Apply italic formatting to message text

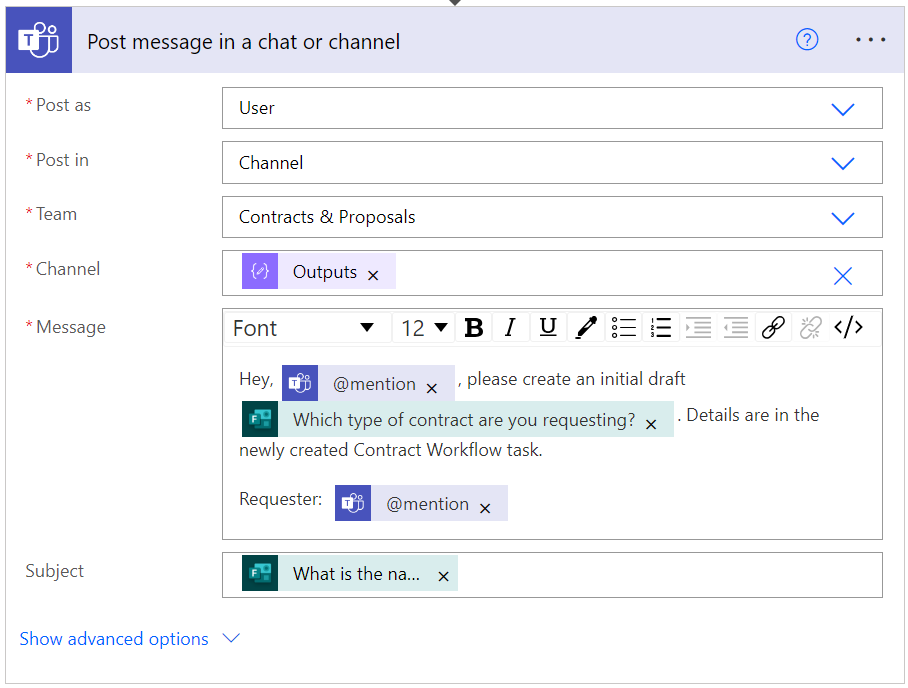click(511, 327)
